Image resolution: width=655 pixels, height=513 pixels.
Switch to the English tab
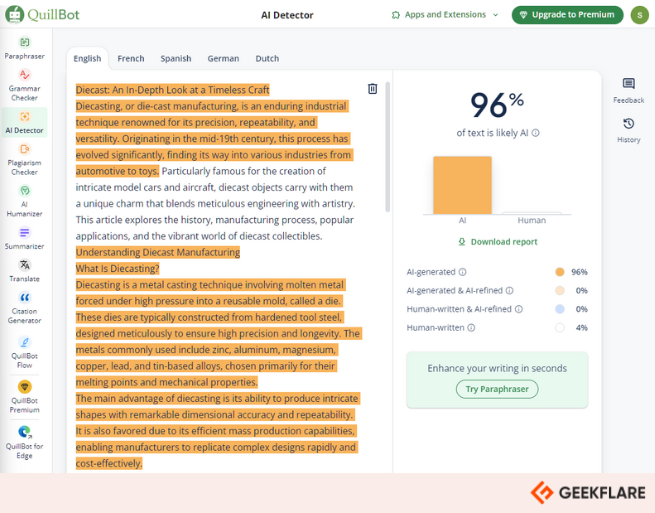click(x=87, y=58)
